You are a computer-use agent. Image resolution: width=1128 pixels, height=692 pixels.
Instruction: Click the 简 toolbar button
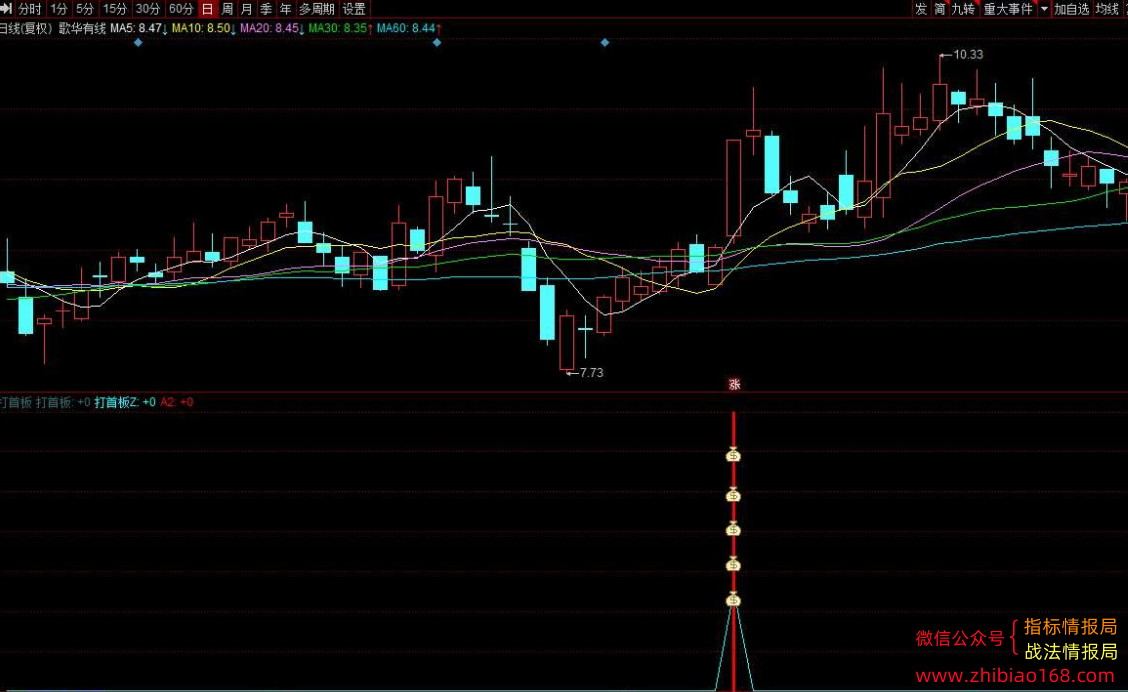[x=940, y=9]
